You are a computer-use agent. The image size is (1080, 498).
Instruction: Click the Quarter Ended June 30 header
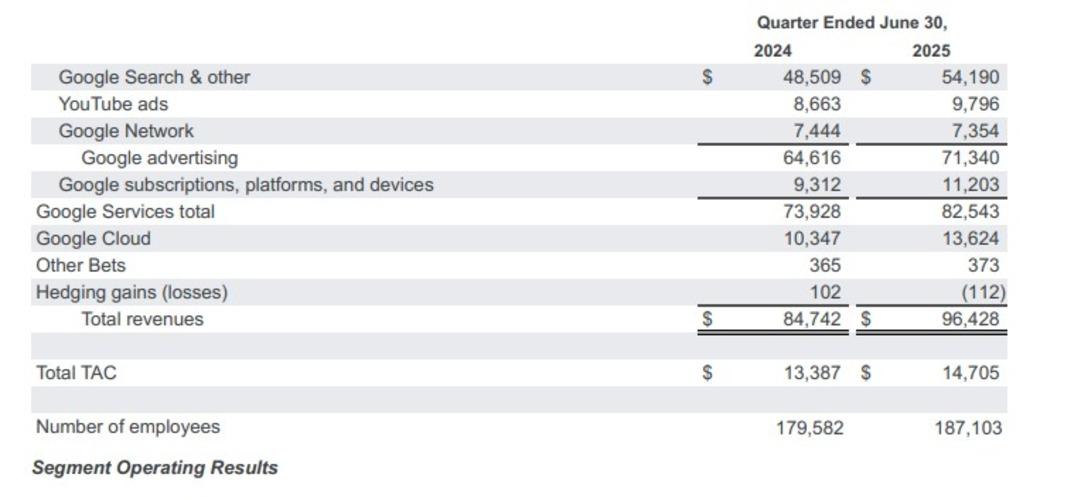(x=852, y=22)
